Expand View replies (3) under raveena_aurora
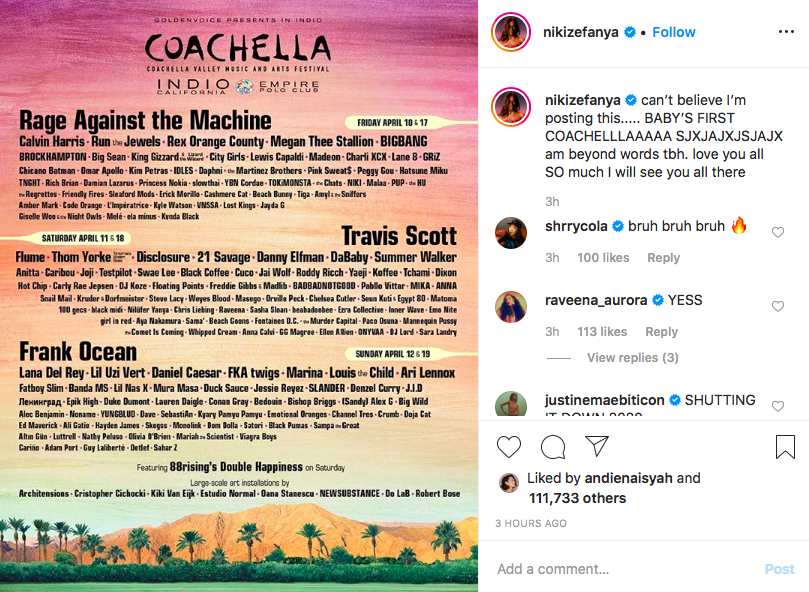 click(633, 358)
